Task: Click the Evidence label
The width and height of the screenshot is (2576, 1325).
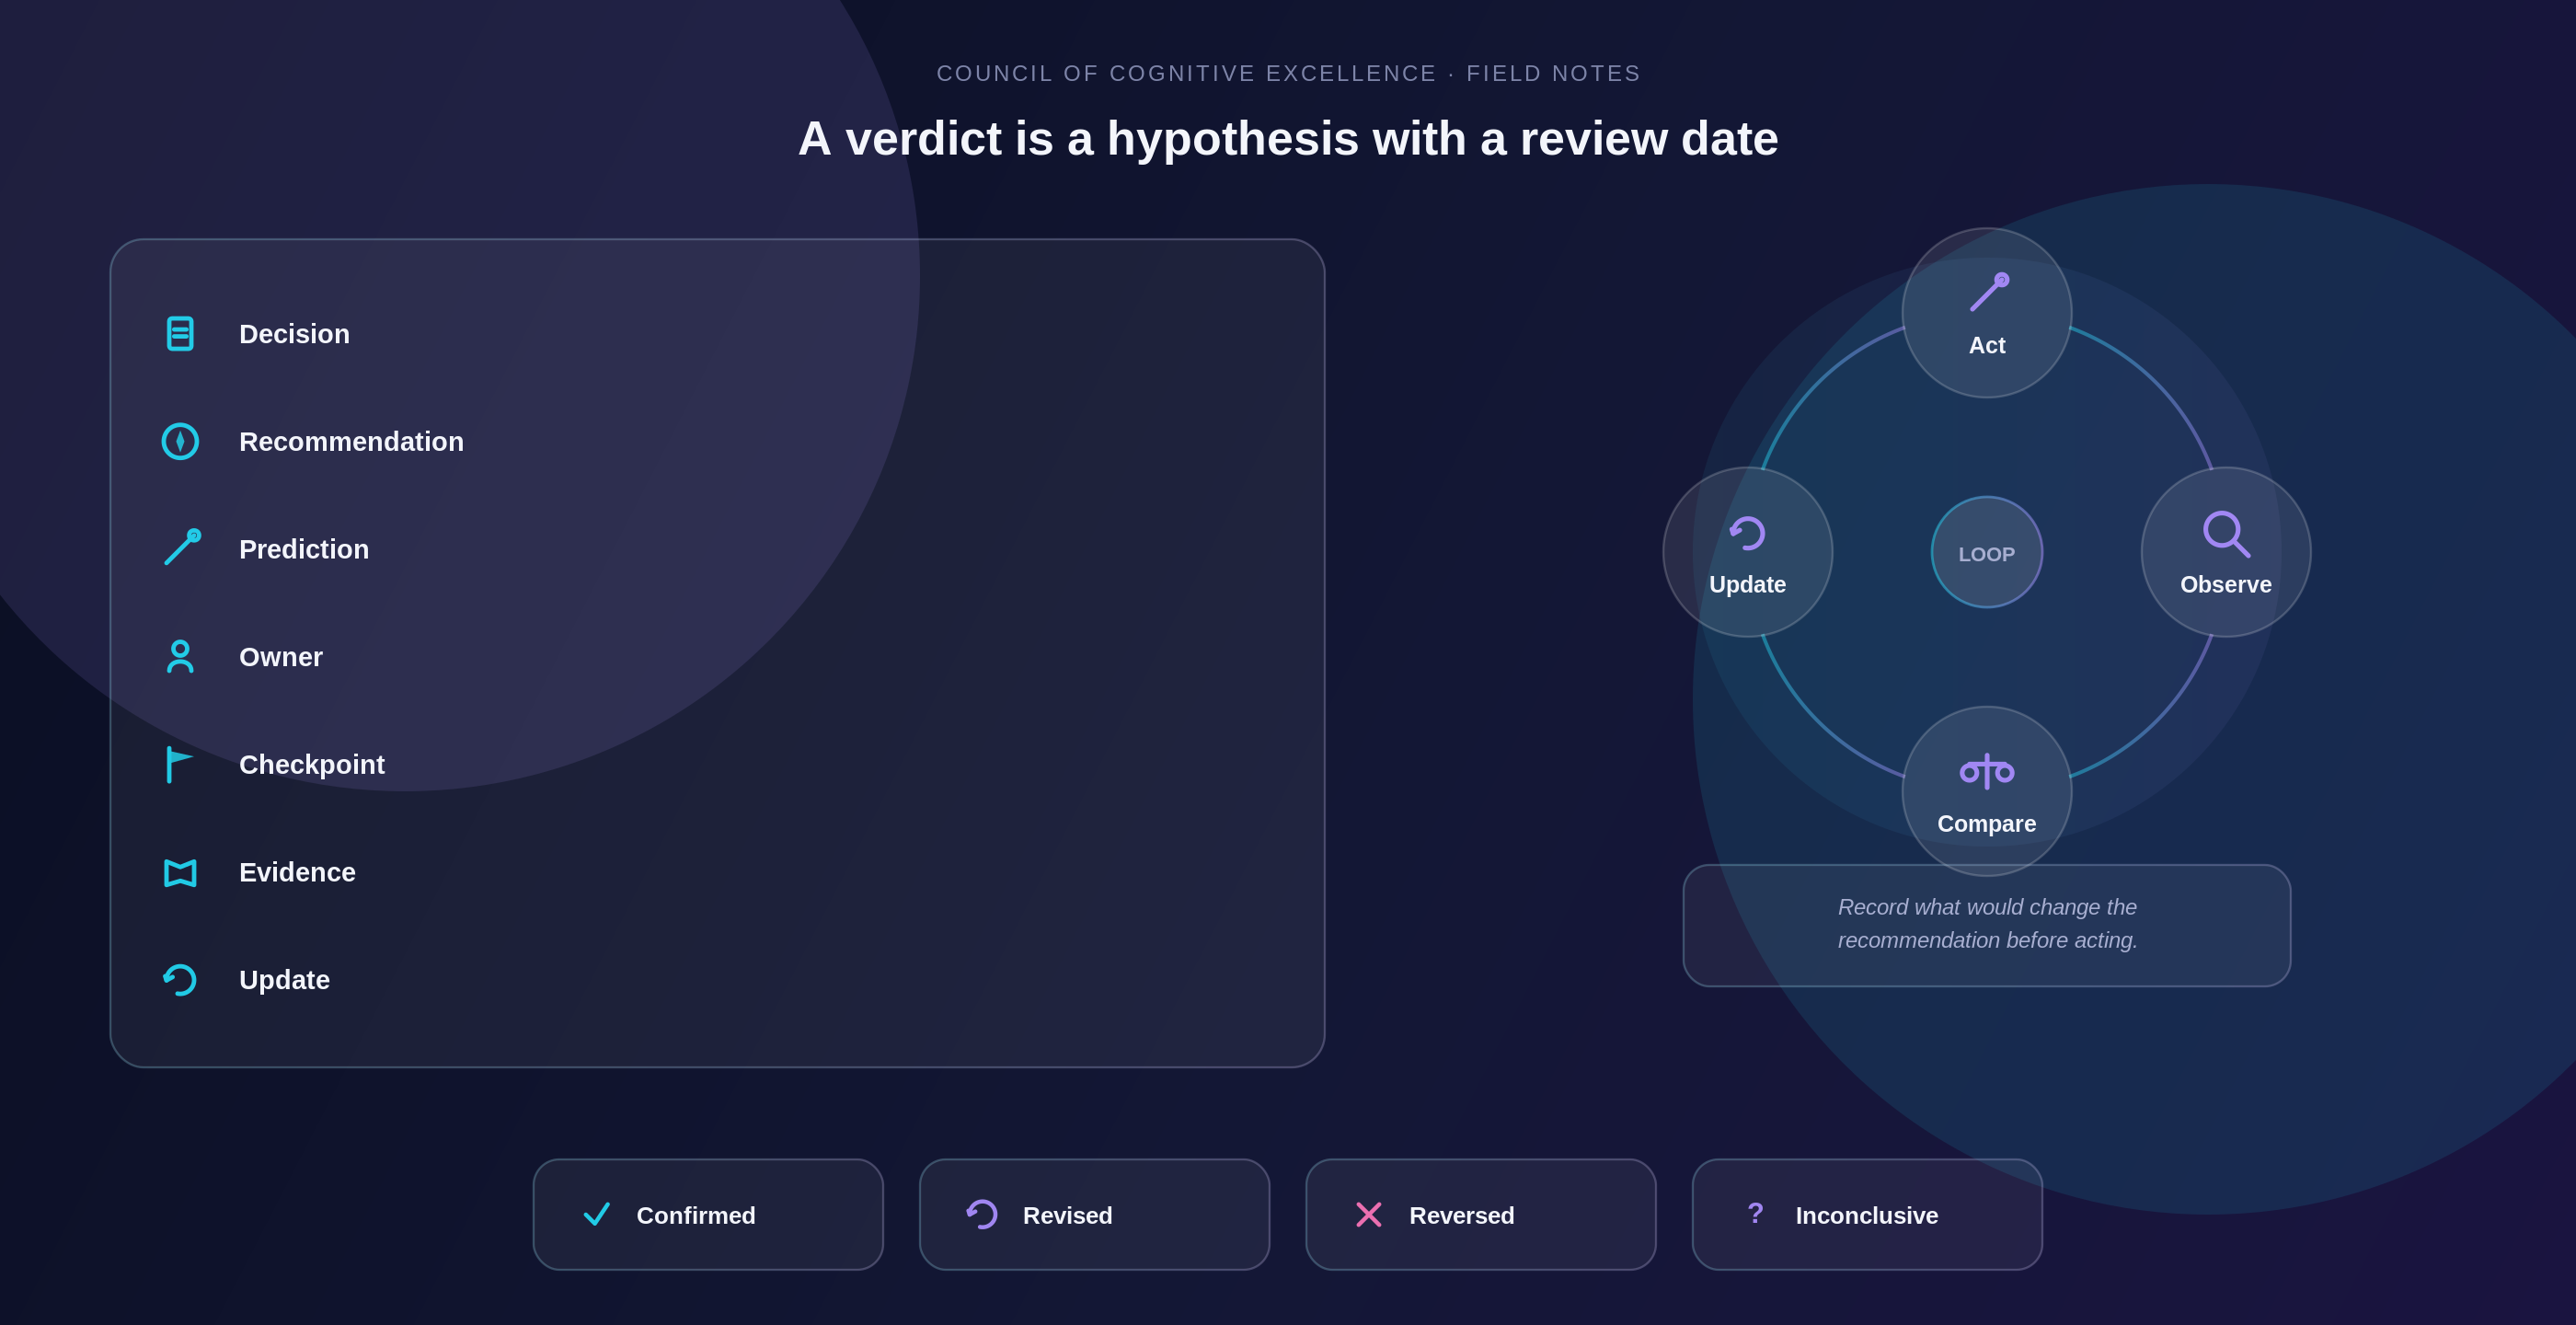Action: 297,872
